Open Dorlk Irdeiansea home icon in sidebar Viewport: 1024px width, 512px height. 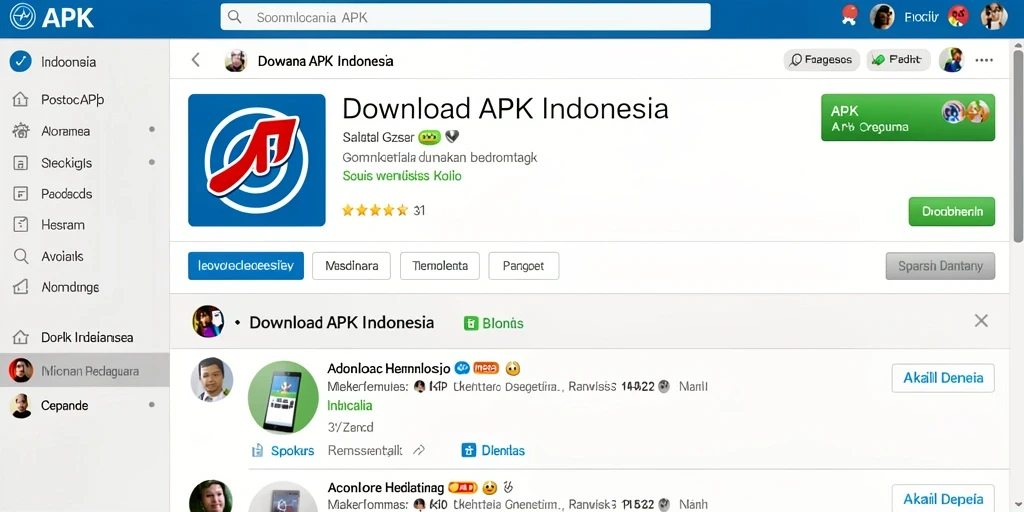(x=21, y=338)
